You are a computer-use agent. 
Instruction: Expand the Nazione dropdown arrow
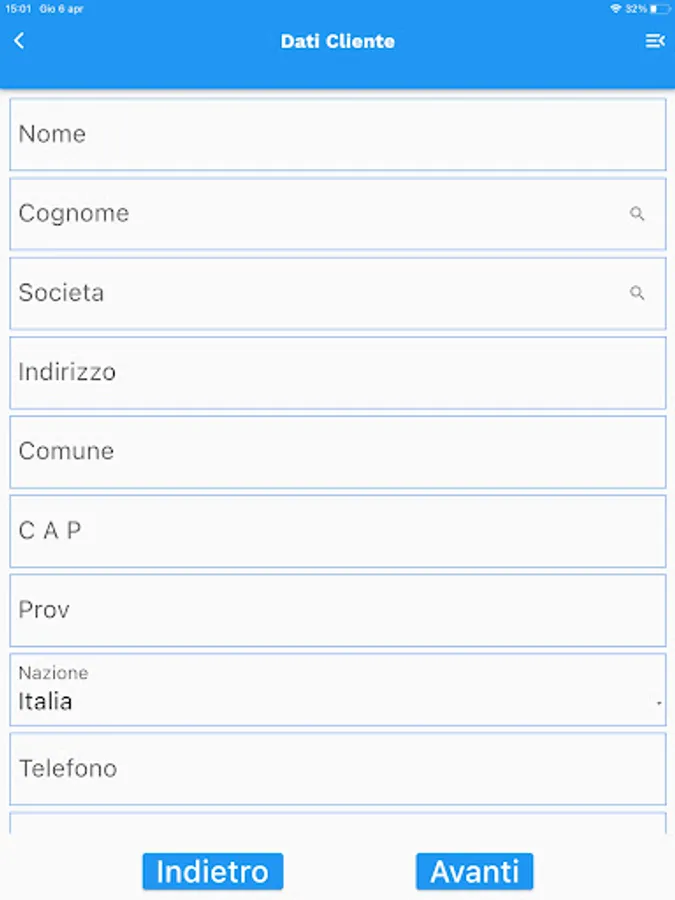click(x=658, y=703)
